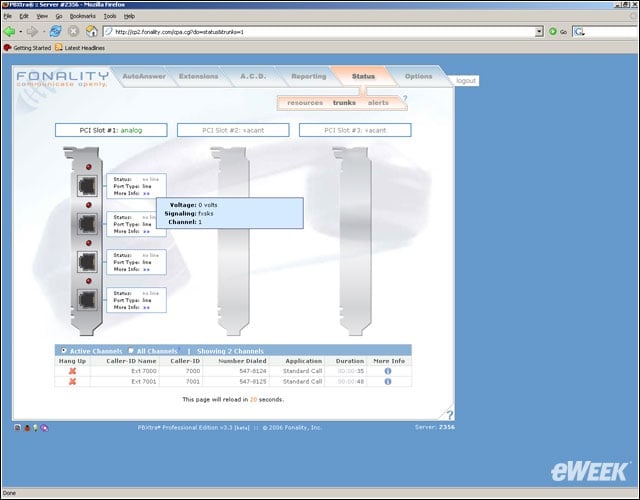640x500 pixels.
Task: Open the View menu
Action: [x=42, y=16]
